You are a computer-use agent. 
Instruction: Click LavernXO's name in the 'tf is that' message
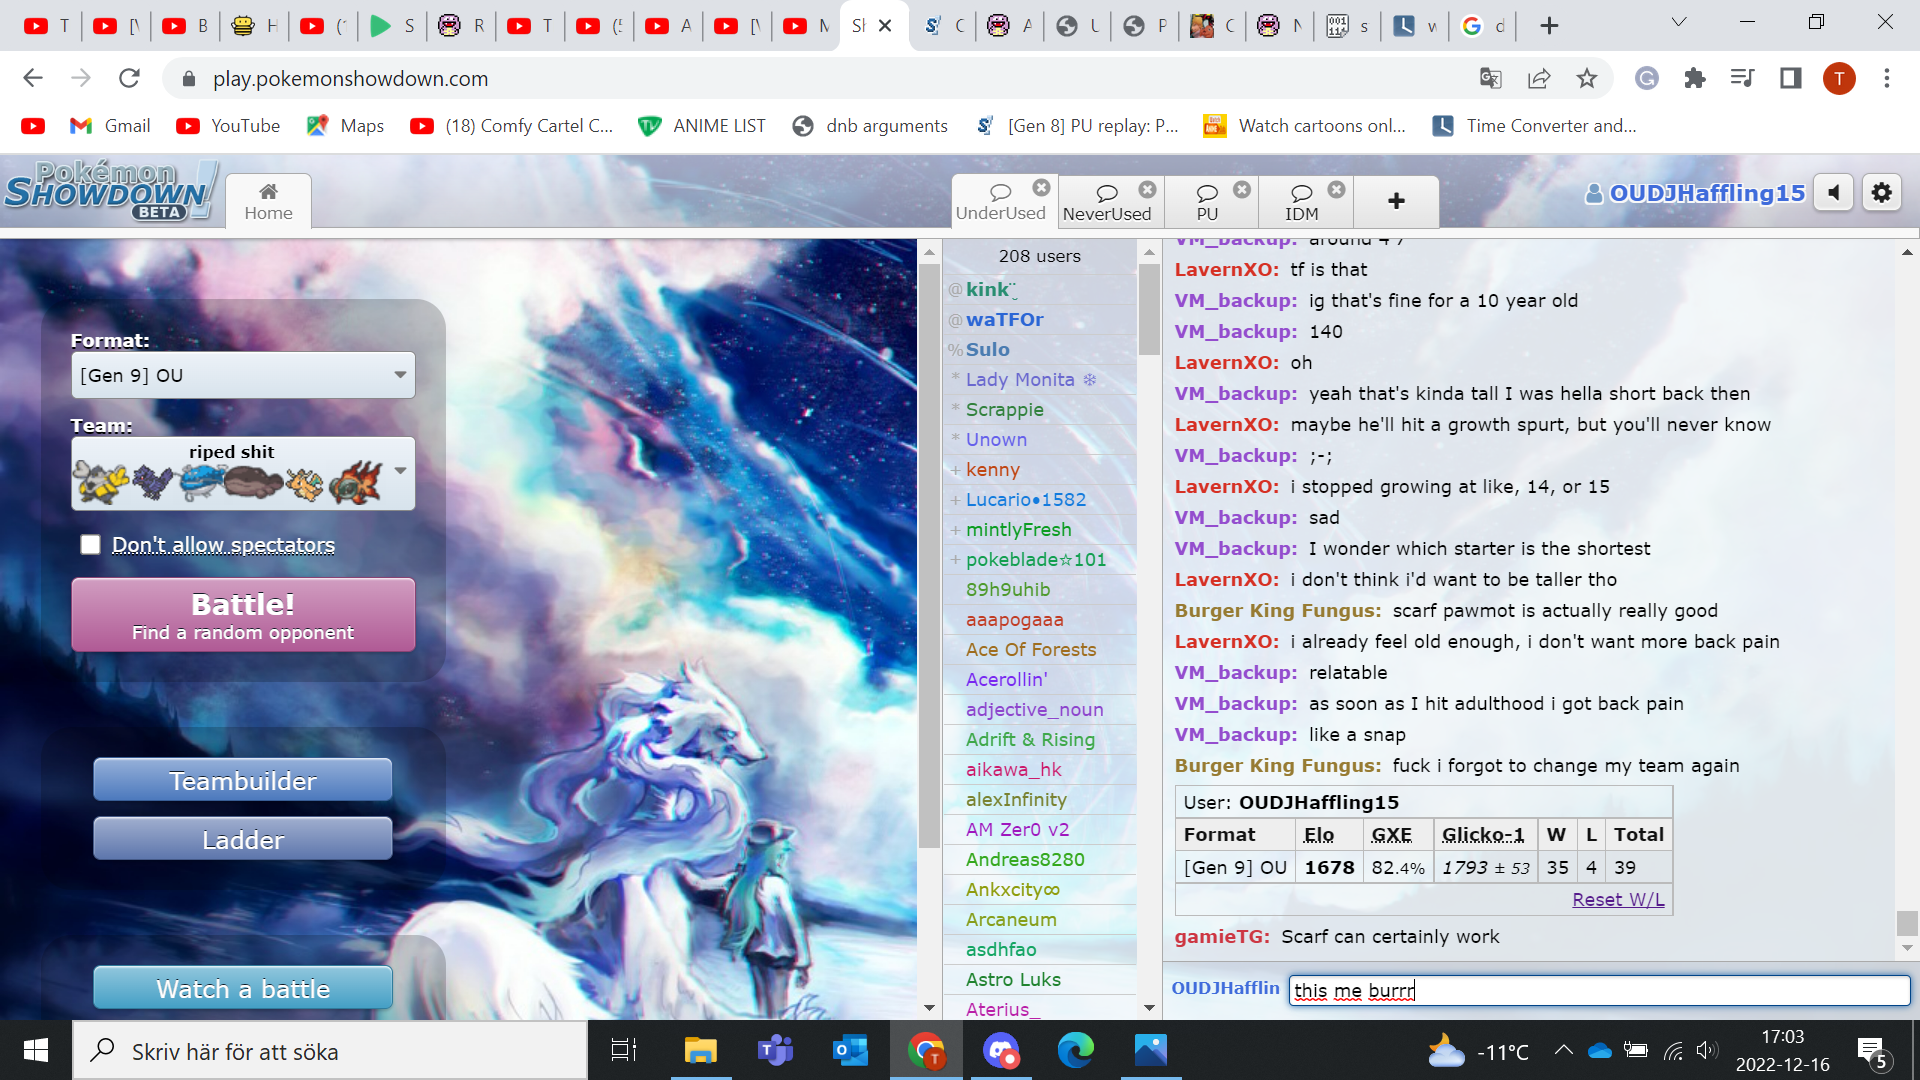coord(1226,269)
